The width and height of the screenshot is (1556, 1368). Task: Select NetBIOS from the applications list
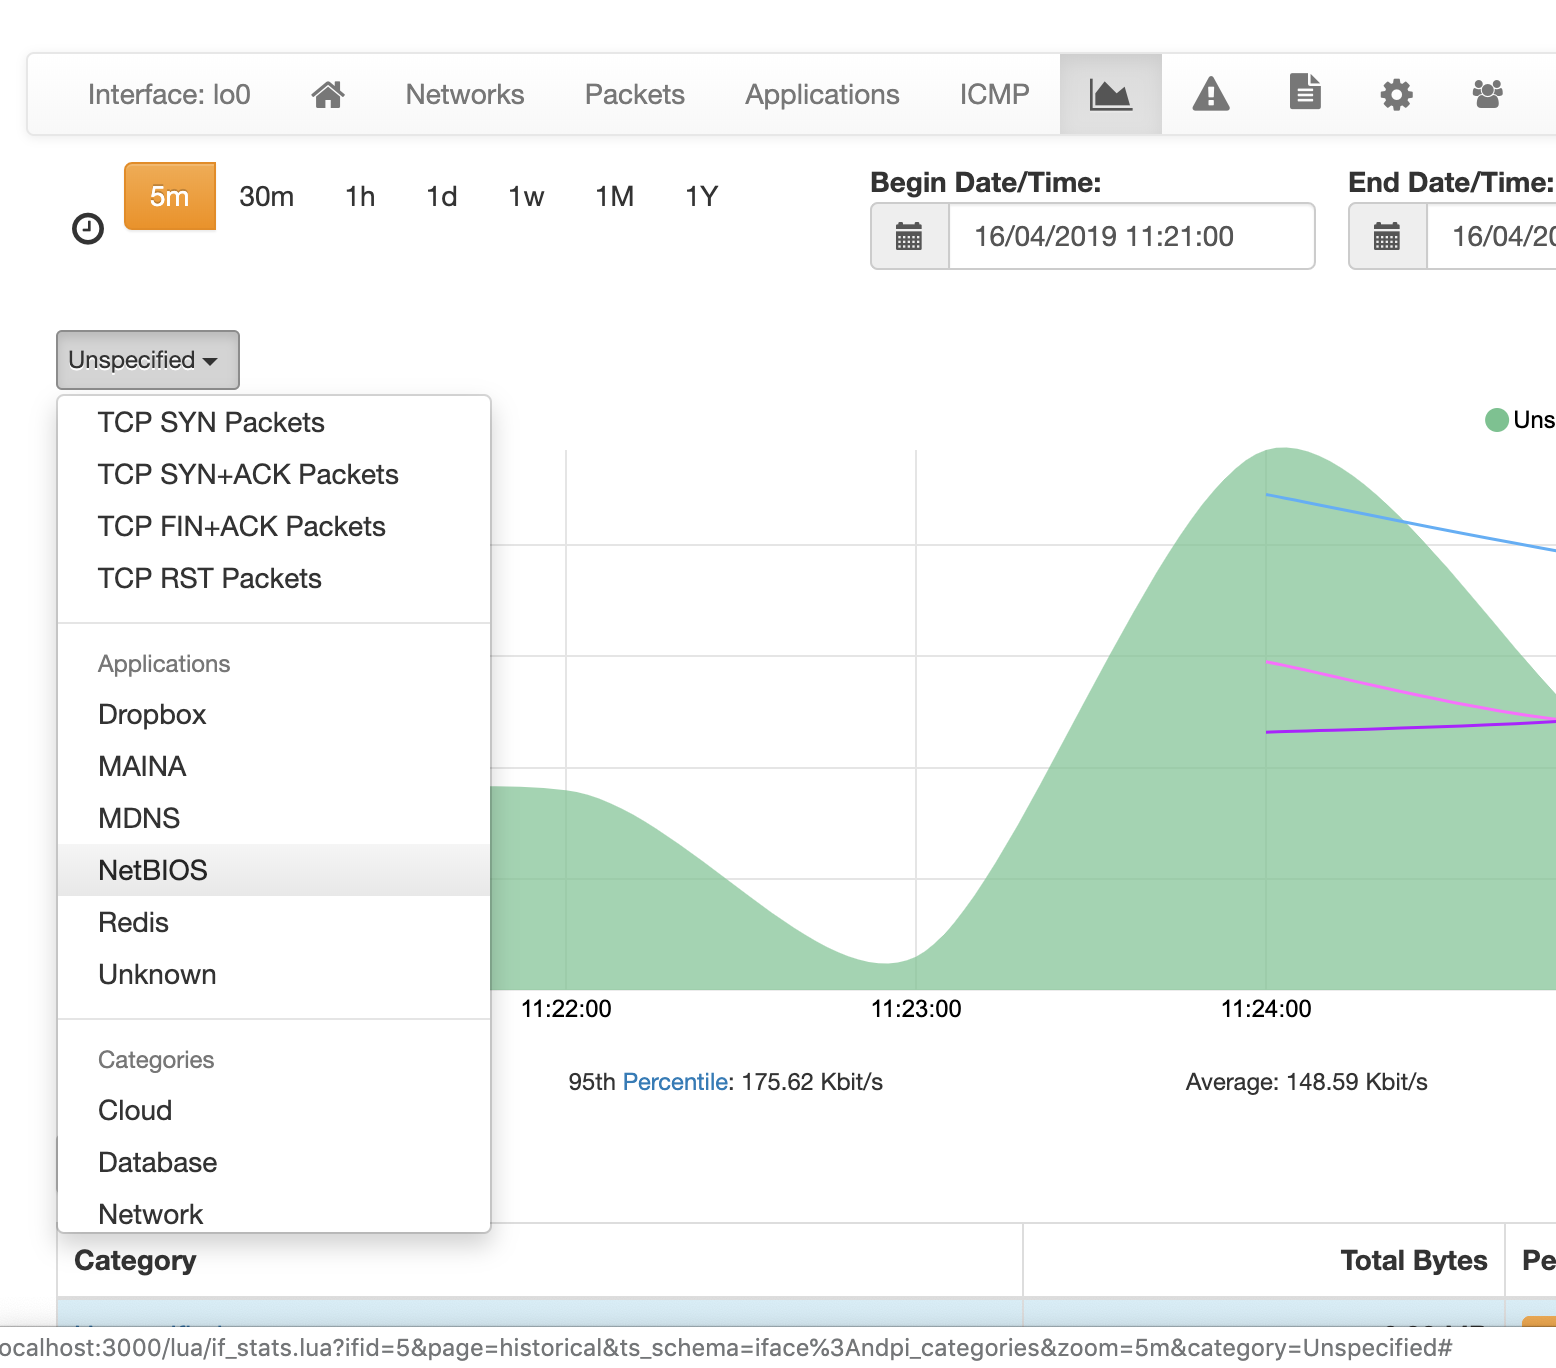[x=152, y=869]
